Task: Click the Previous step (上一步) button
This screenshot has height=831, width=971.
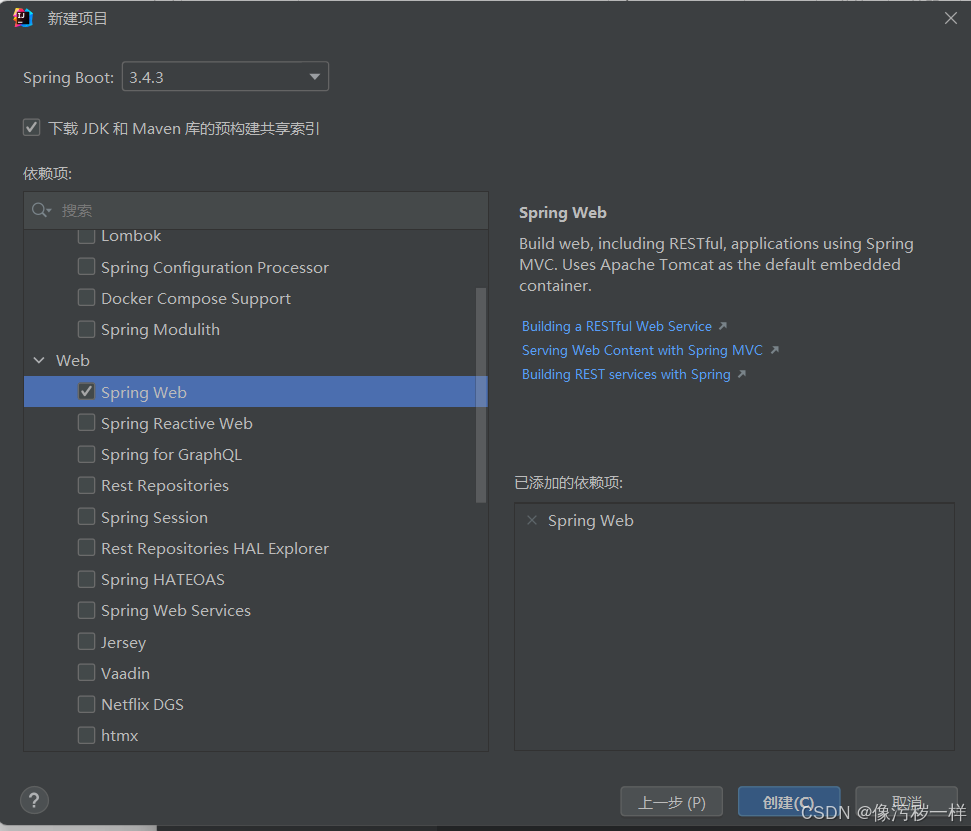Action: tap(671, 803)
